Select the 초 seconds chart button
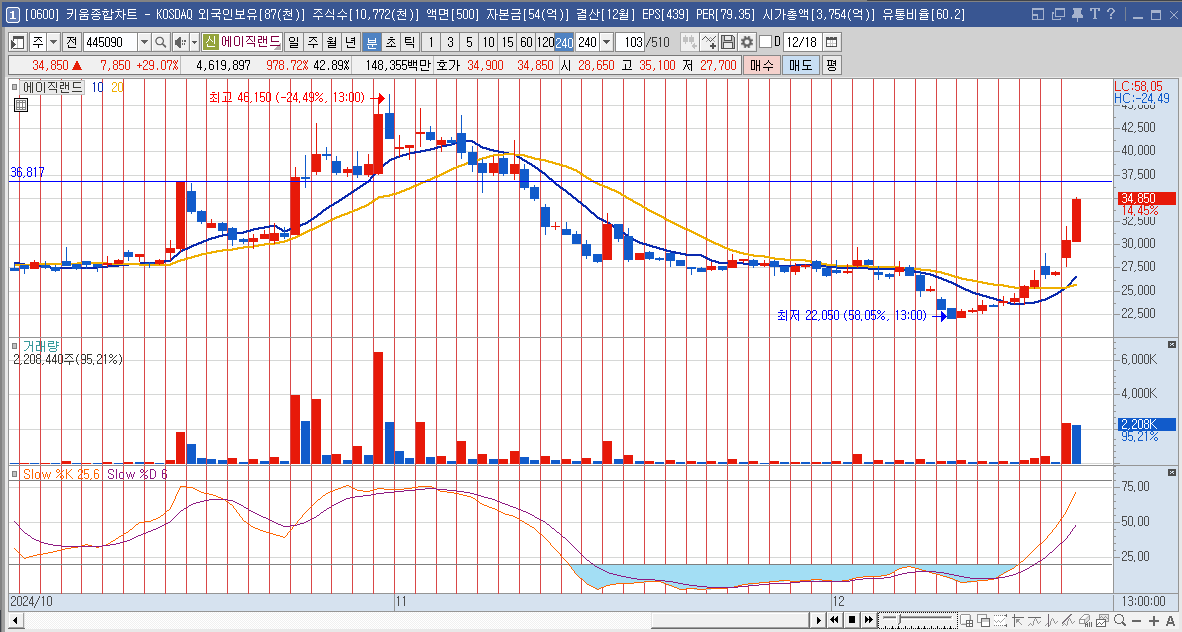The image size is (1182, 632). point(390,42)
